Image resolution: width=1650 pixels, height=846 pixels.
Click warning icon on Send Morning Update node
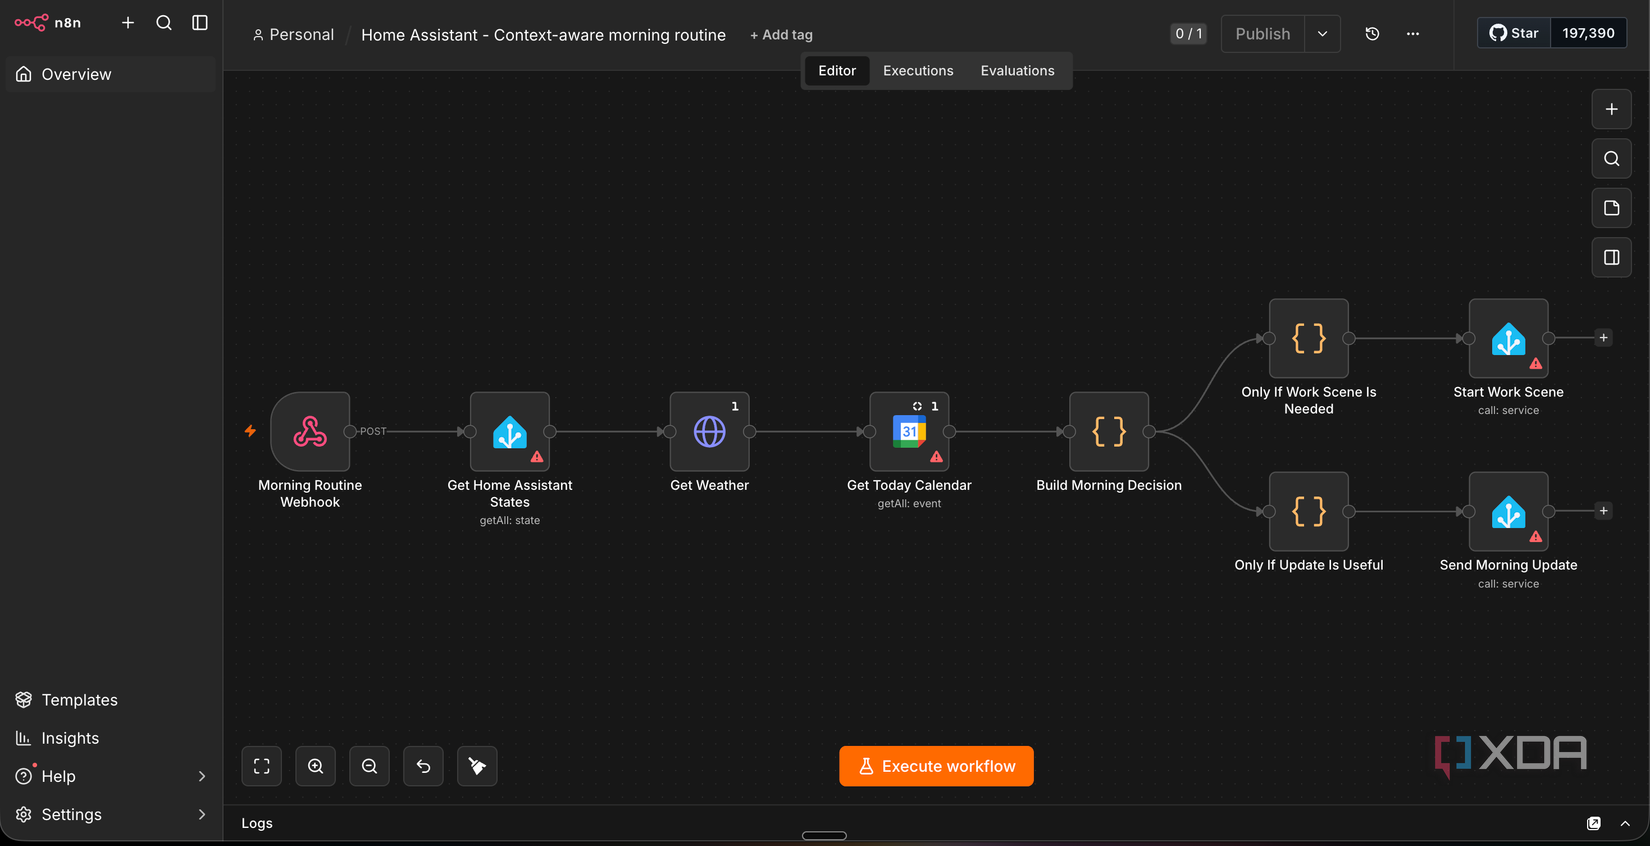1536,537
